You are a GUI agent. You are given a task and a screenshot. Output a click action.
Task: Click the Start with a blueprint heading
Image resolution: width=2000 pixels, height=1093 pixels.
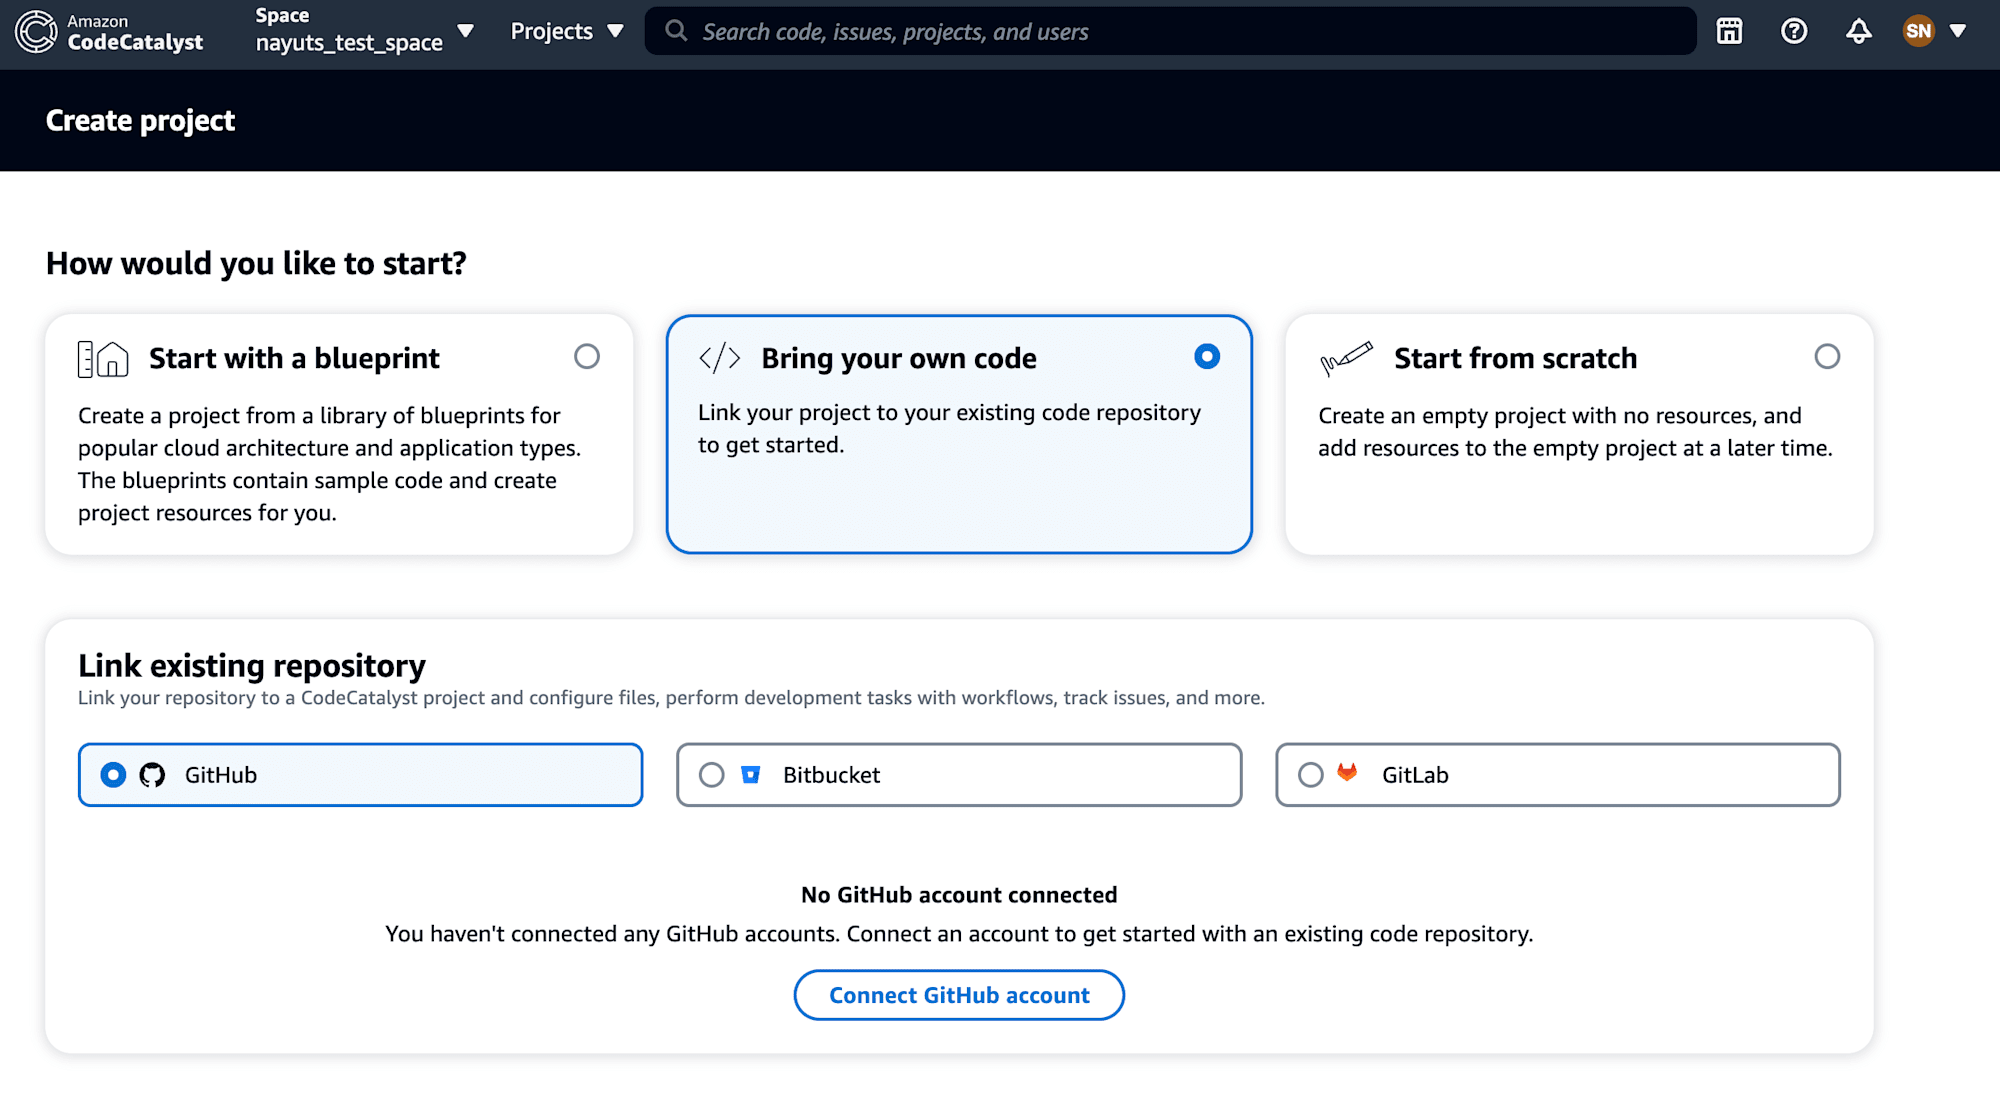[294, 358]
